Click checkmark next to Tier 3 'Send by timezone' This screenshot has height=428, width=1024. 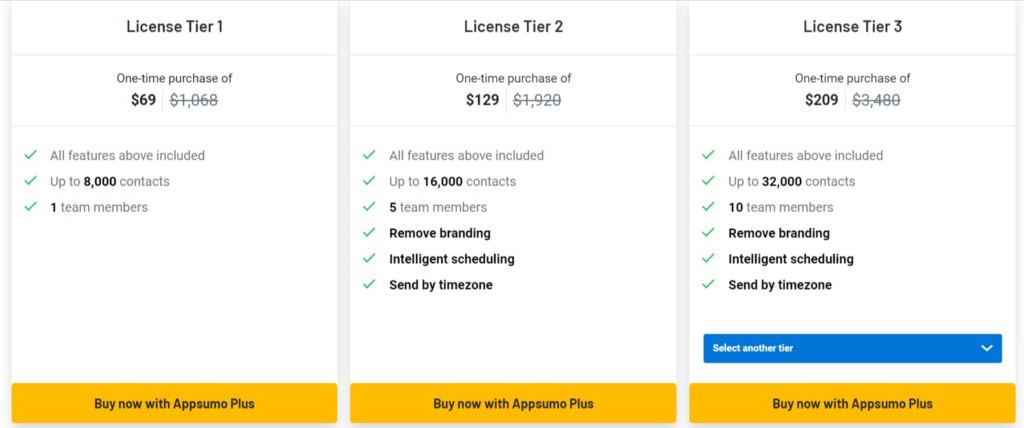pos(709,284)
